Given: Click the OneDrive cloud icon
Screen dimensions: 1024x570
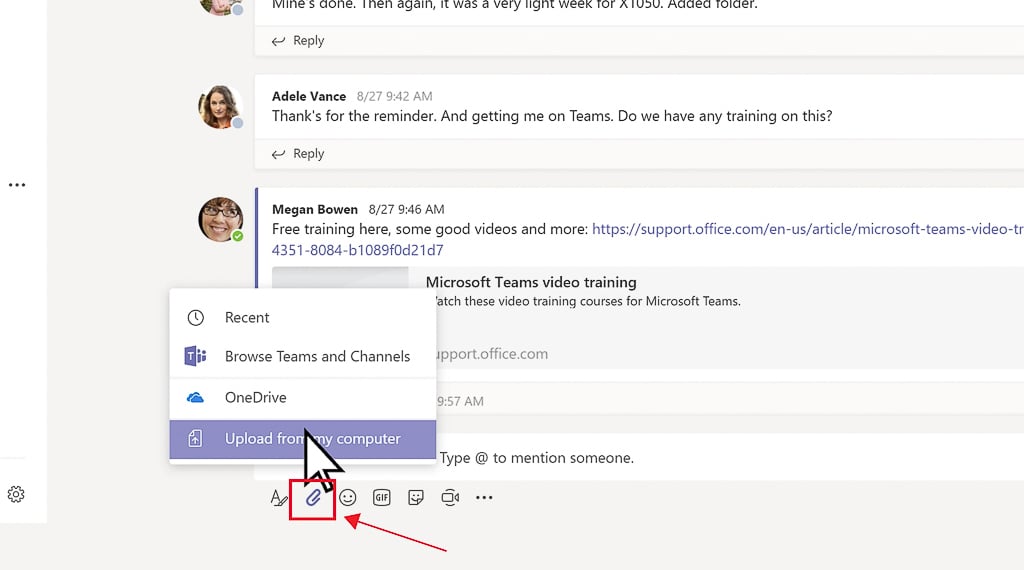Looking at the screenshot, I should [x=195, y=397].
